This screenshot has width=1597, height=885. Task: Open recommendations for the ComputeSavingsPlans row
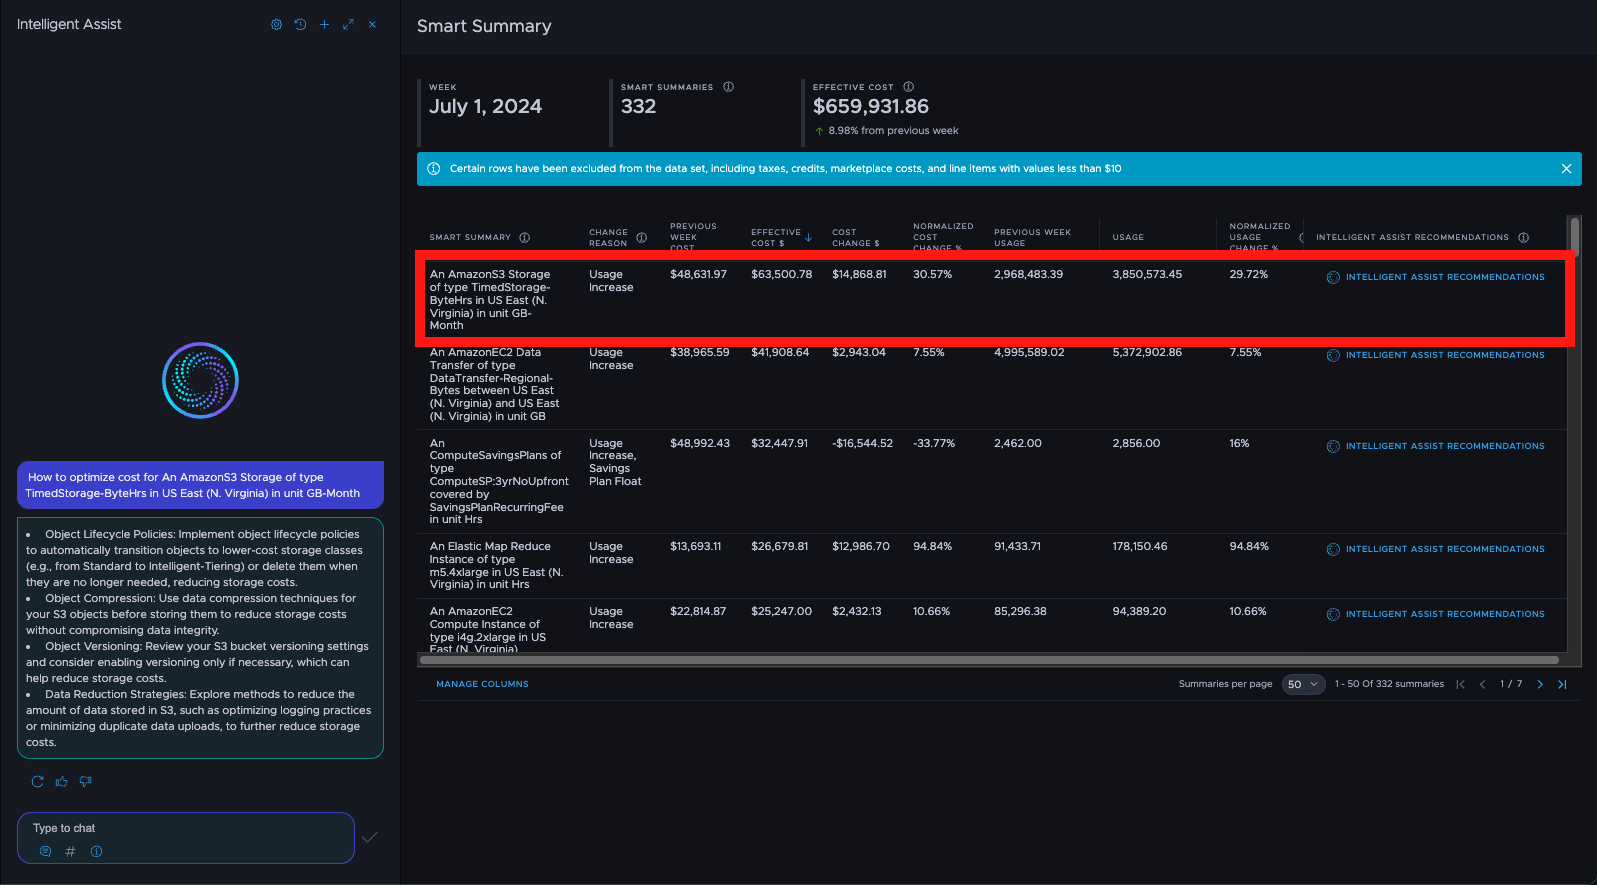(1444, 446)
